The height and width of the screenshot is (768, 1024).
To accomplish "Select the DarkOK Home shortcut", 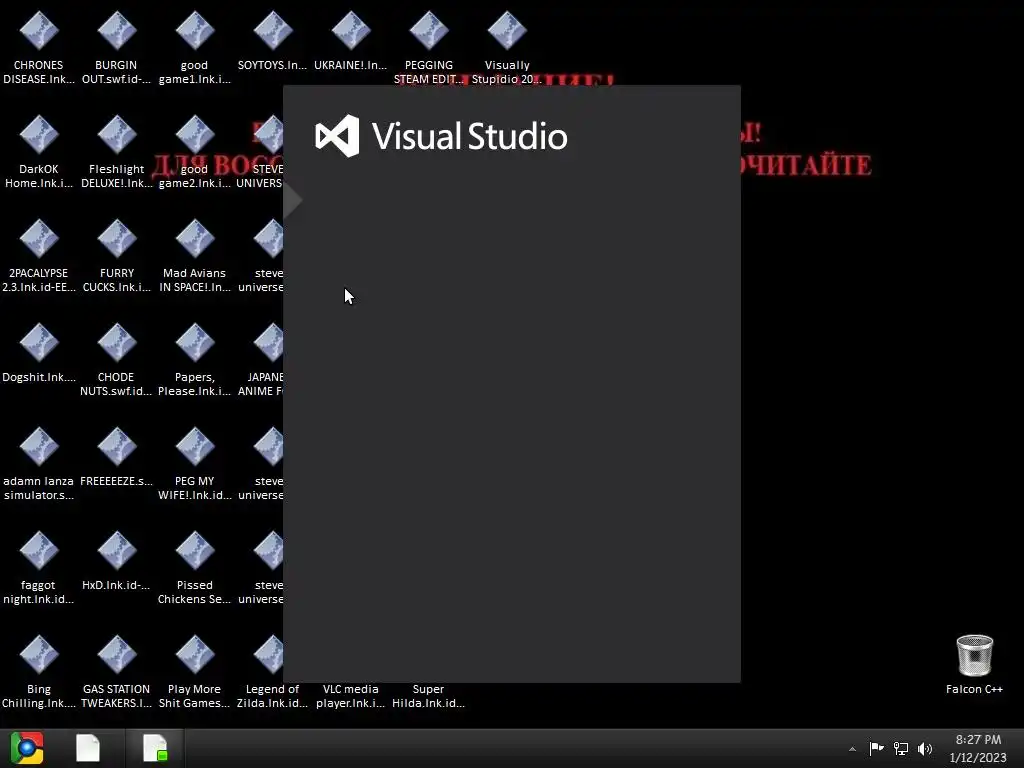I will click(x=39, y=152).
